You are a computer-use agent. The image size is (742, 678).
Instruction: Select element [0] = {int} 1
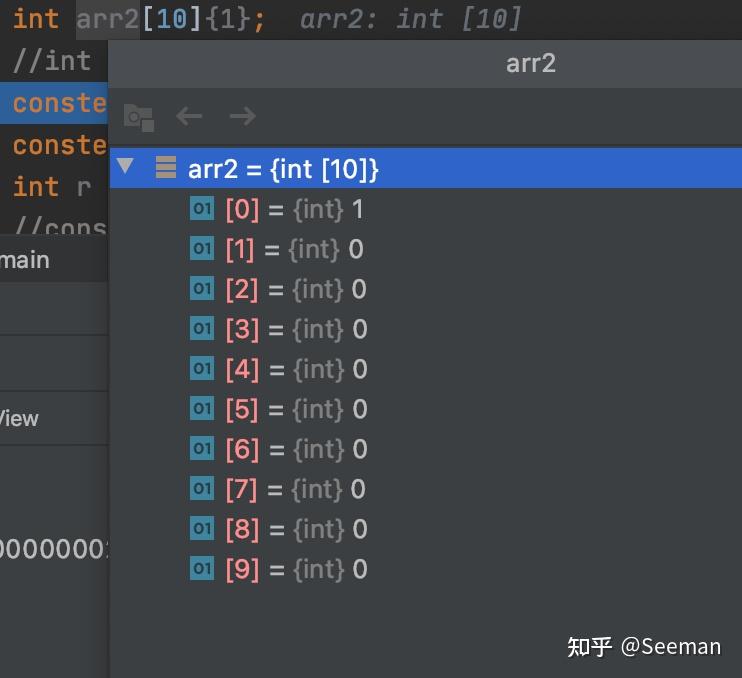[425, 209]
